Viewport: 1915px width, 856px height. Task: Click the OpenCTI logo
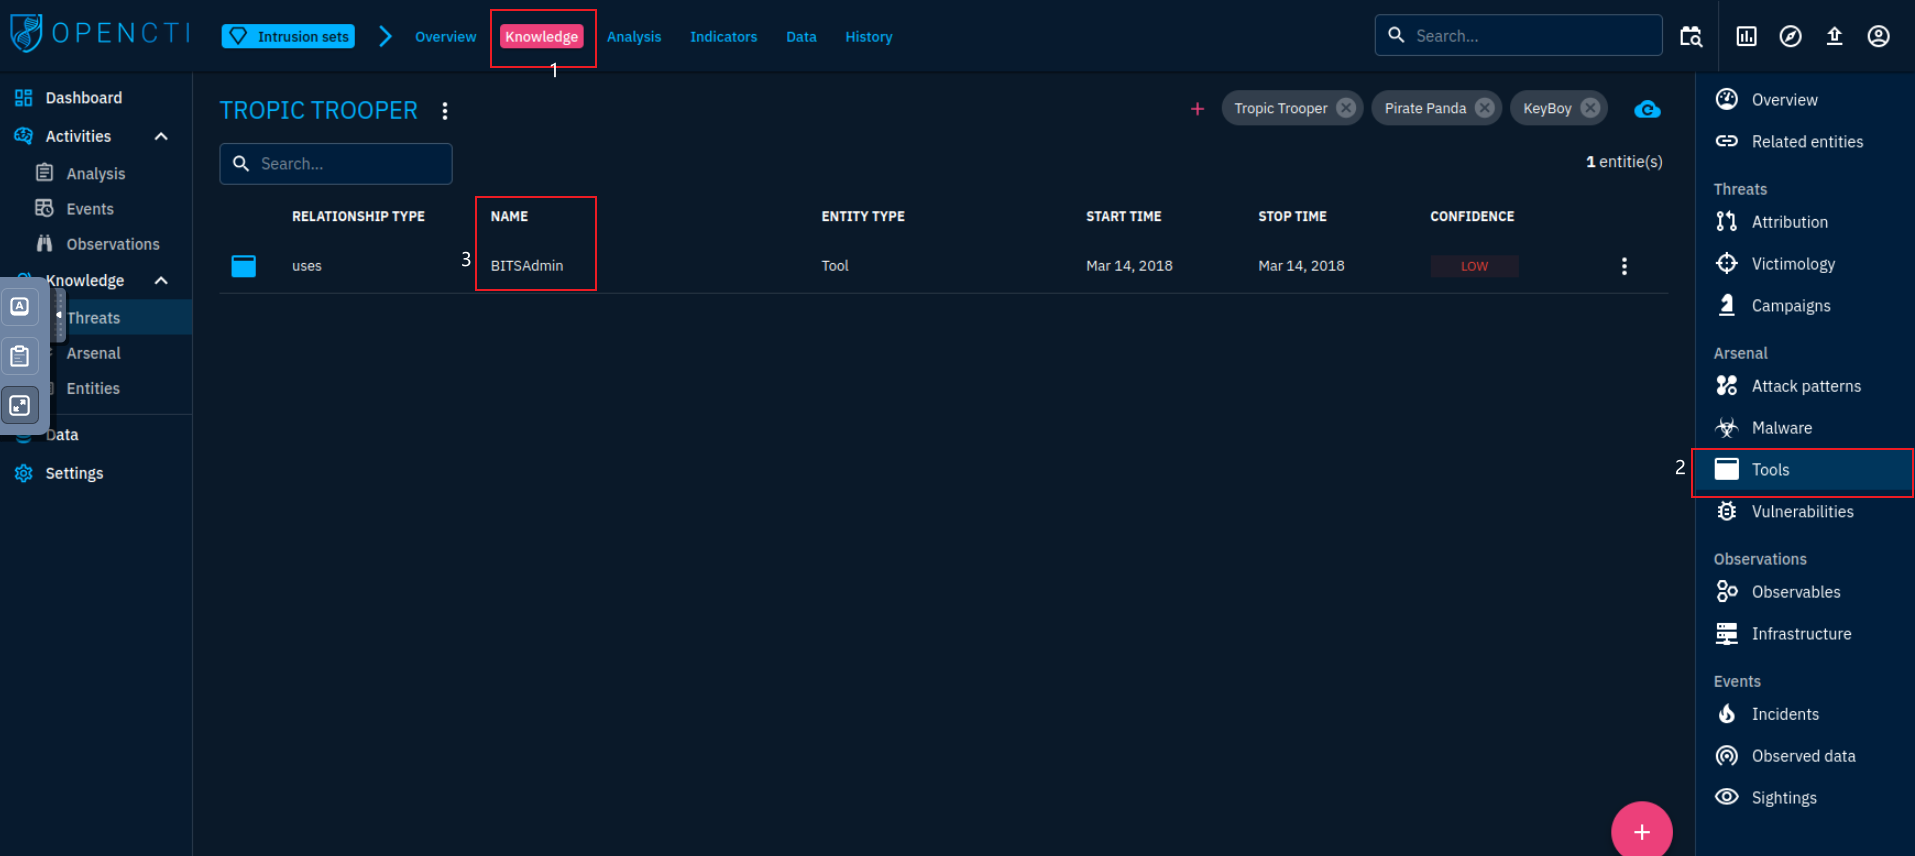click(x=100, y=33)
